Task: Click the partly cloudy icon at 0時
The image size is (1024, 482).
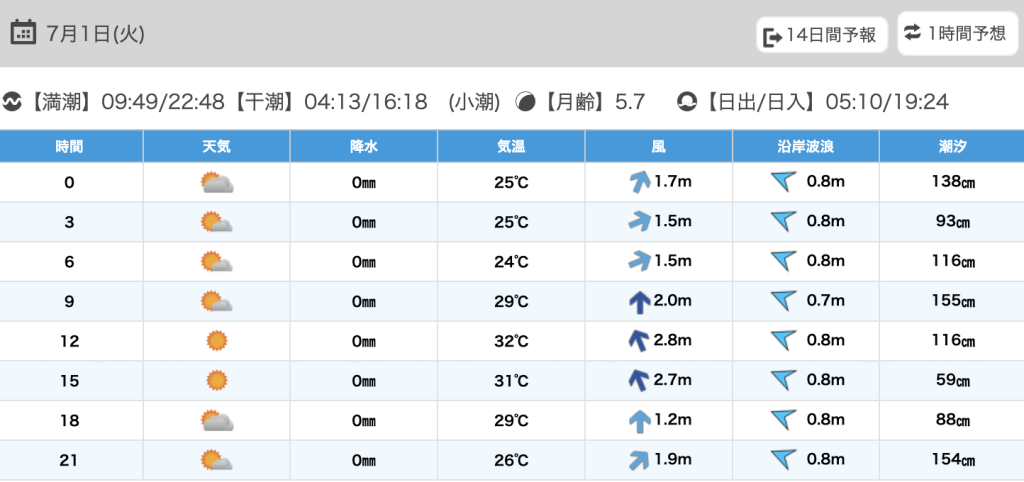Action: [x=216, y=182]
